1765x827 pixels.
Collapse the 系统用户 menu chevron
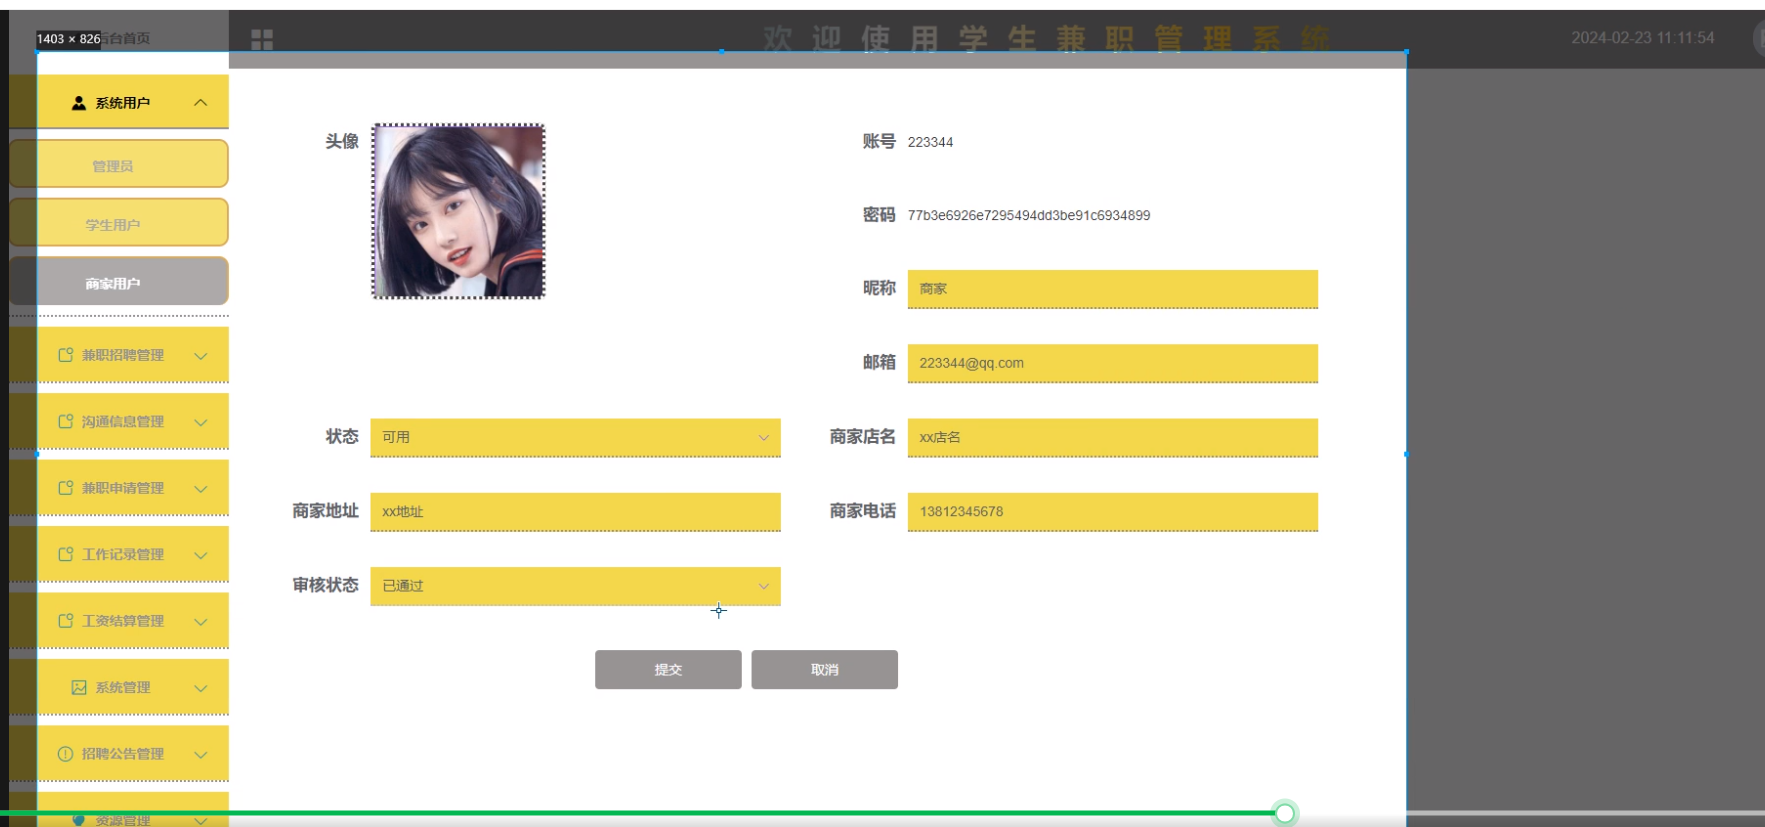(201, 103)
